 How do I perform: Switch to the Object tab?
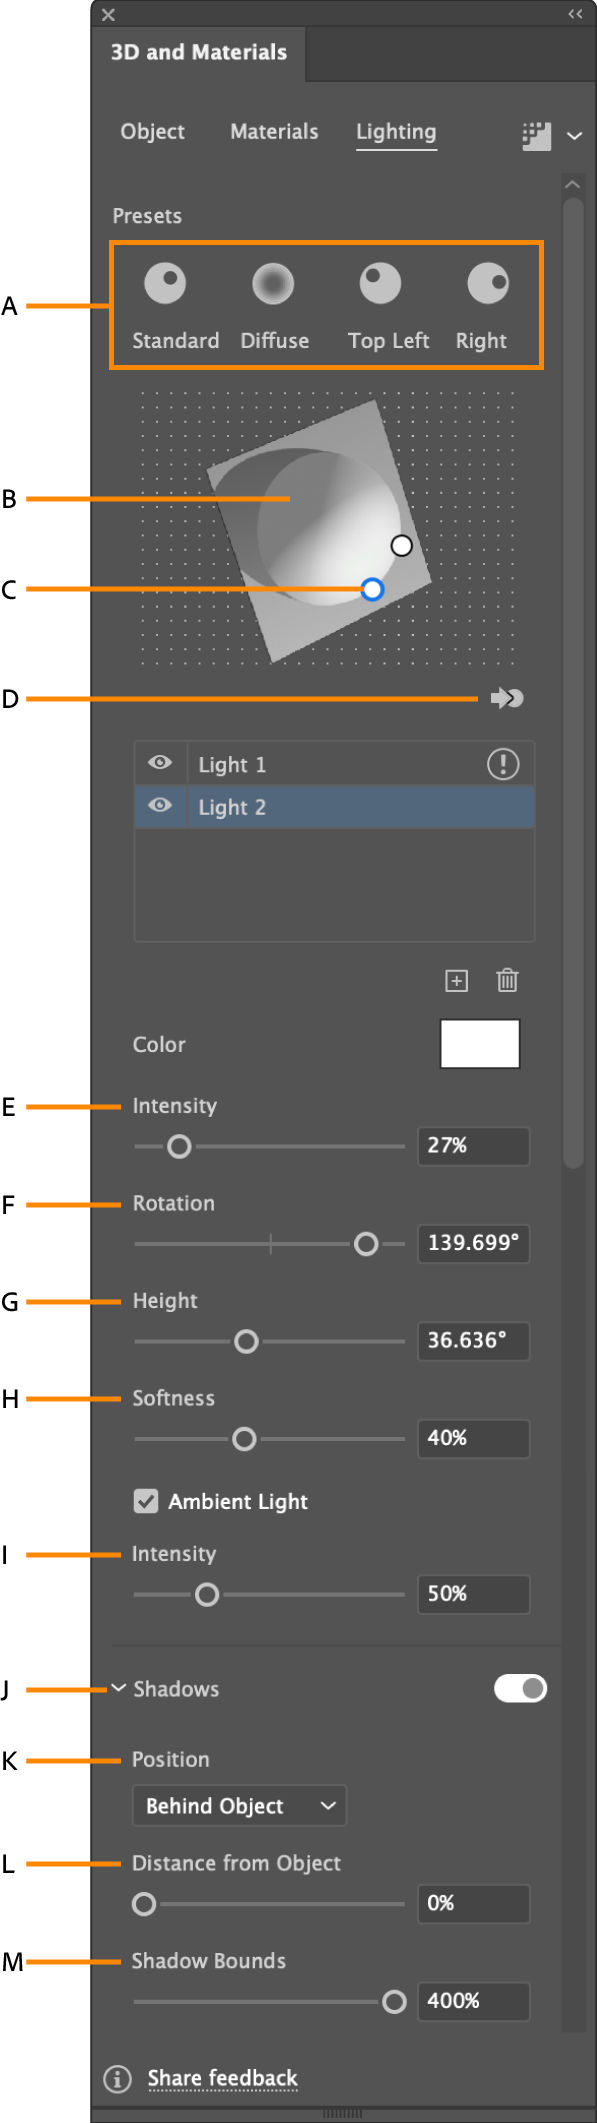pos(152,132)
